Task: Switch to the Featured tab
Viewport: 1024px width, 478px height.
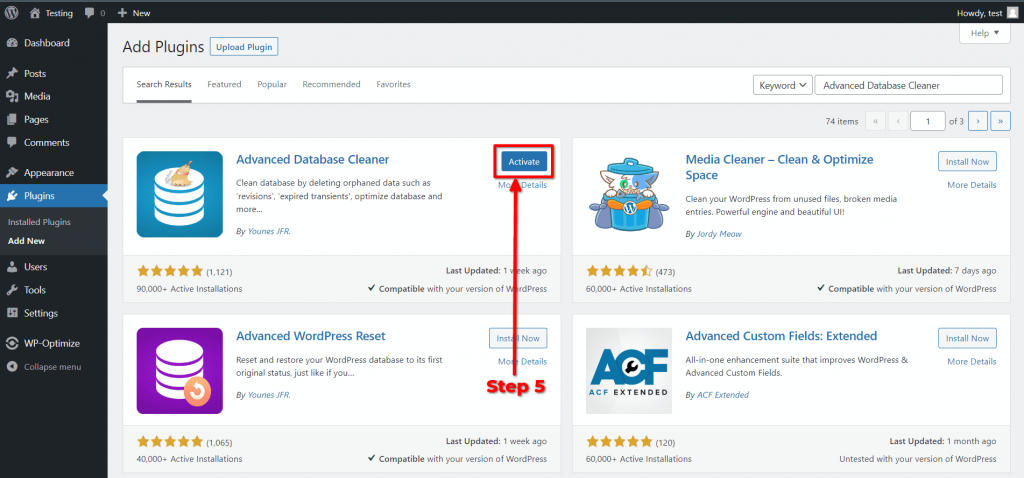Action: pyautogui.click(x=224, y=85)
